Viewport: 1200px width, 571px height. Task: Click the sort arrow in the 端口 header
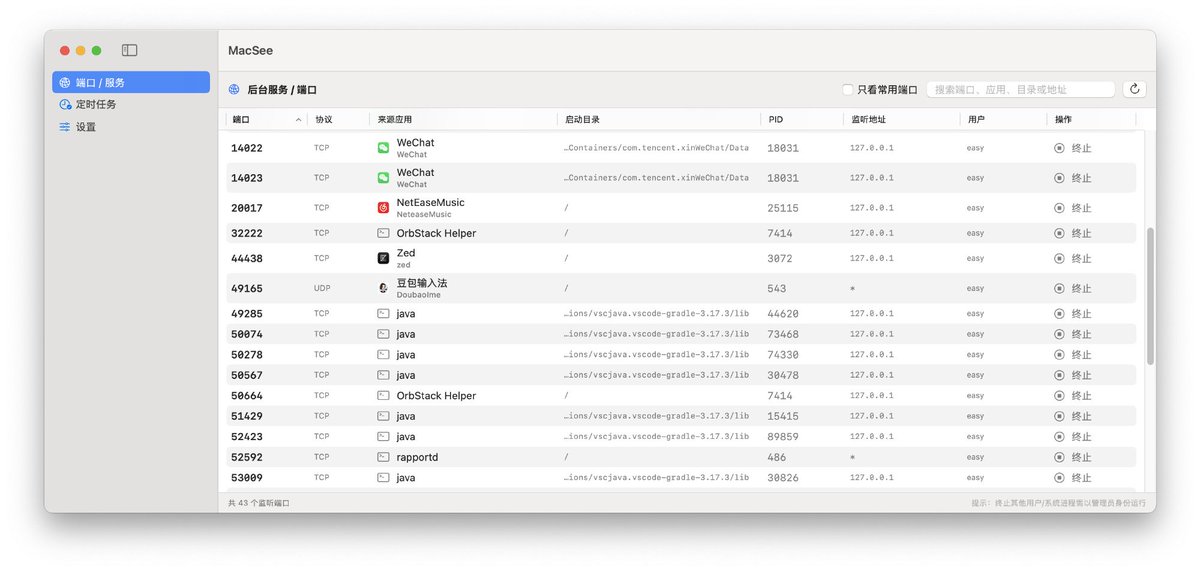pyautogui.click(x=298, y=119)
